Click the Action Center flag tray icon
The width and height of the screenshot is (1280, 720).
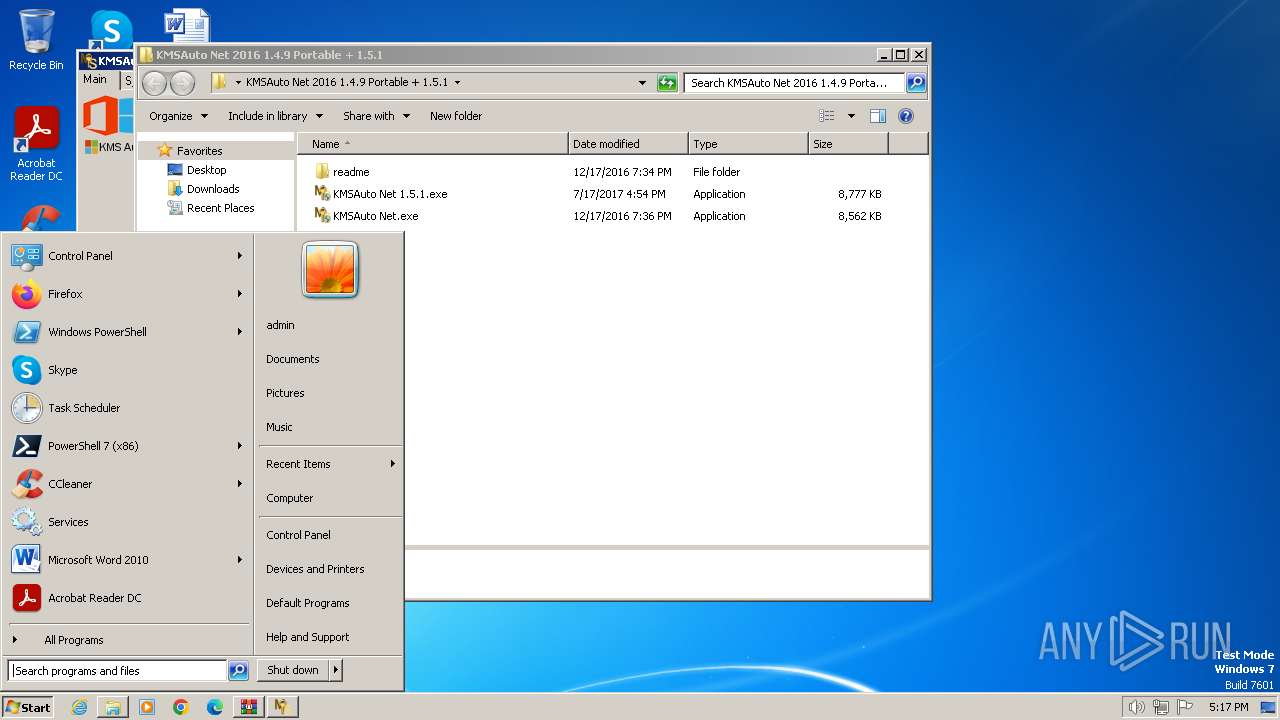1185,707
